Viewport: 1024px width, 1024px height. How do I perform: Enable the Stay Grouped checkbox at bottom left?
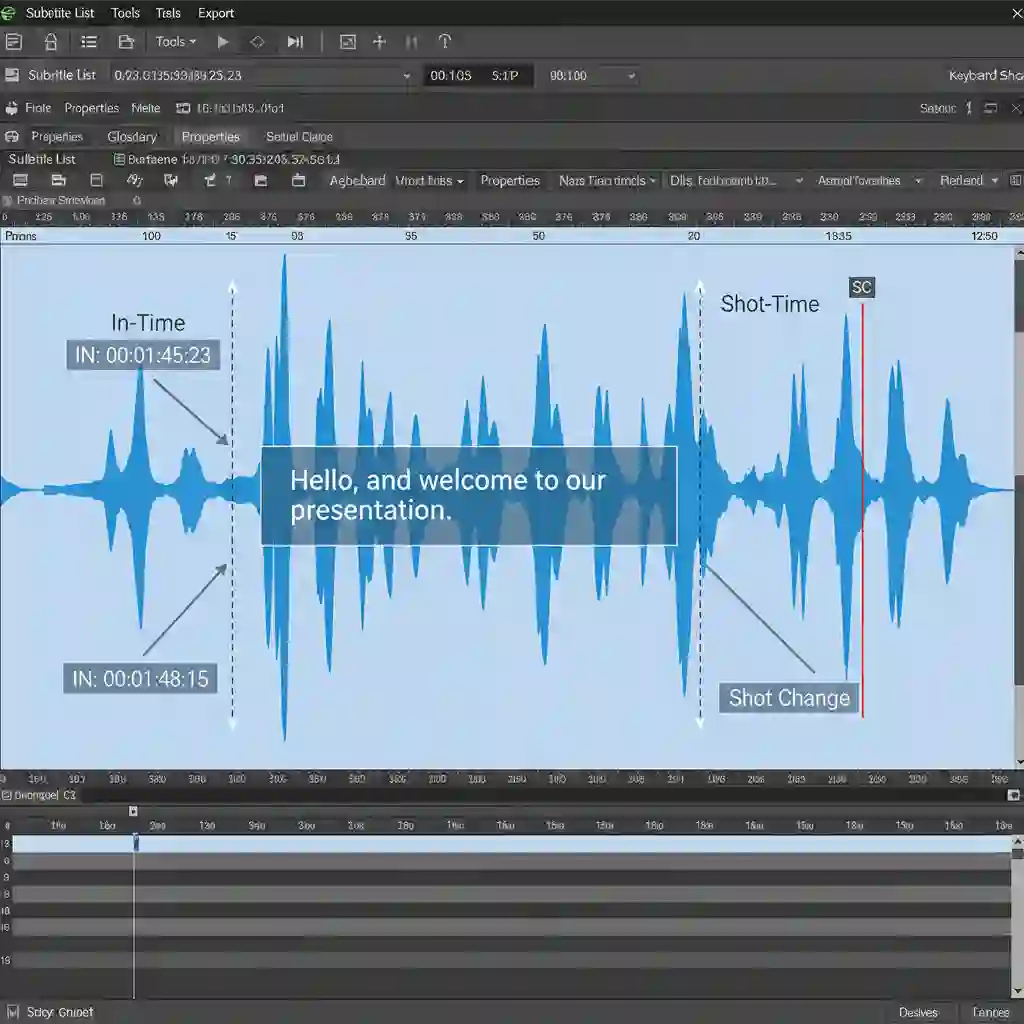pyautogui.click(x=14, y=1012)
